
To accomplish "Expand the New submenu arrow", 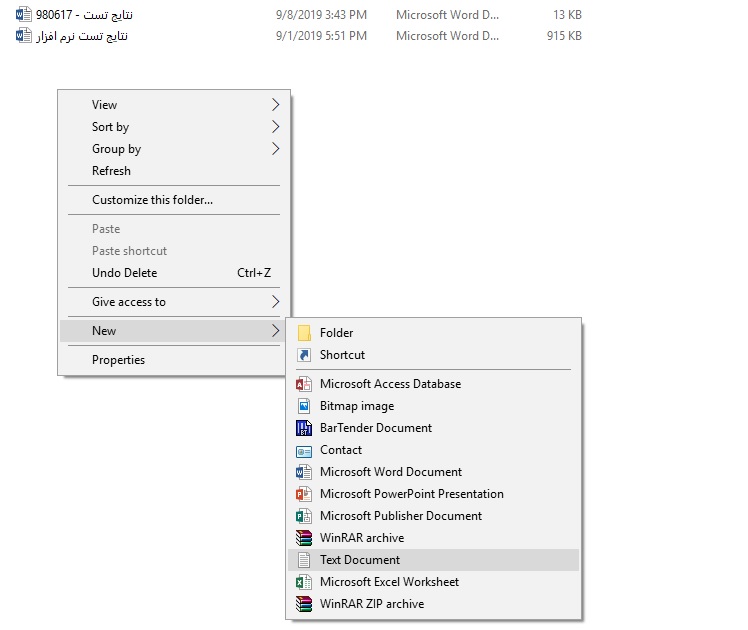I will pos(275,330).
